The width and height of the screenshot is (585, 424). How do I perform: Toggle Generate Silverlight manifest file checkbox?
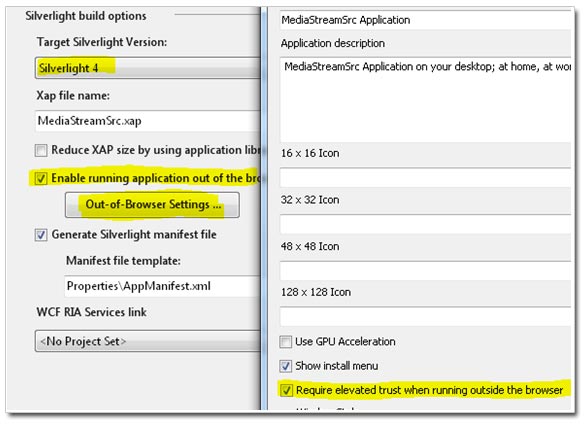click(x=41, y=235)
